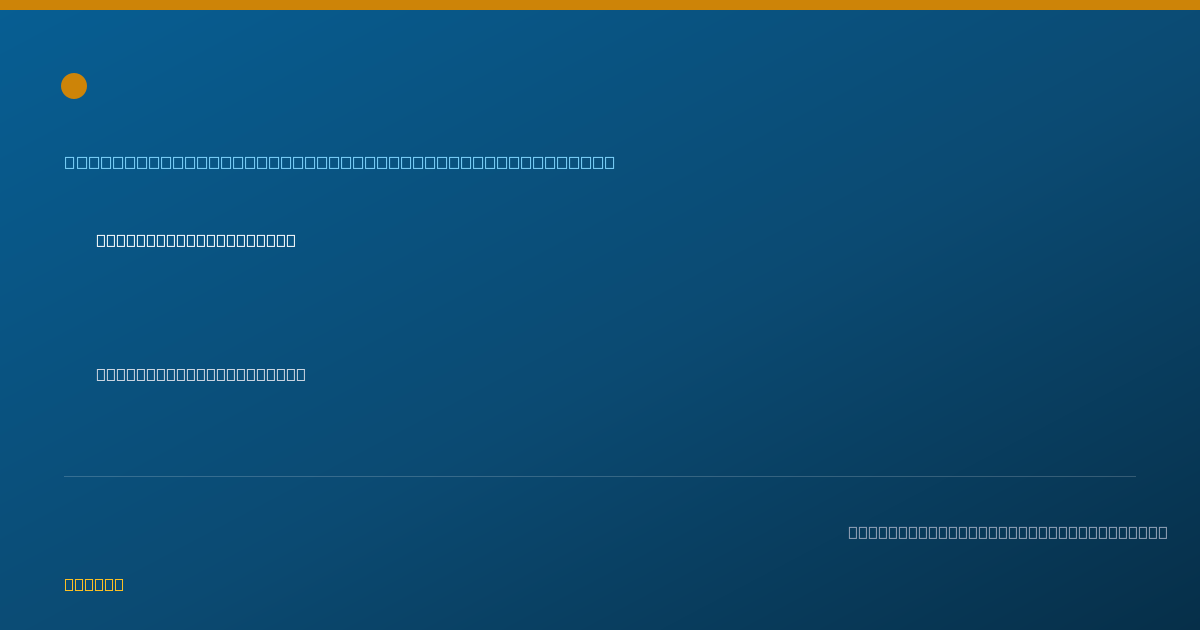This screenshot has height=630, width=1200.
Task: Select the light-blue unreadable heading line
Action: (340, 162)
